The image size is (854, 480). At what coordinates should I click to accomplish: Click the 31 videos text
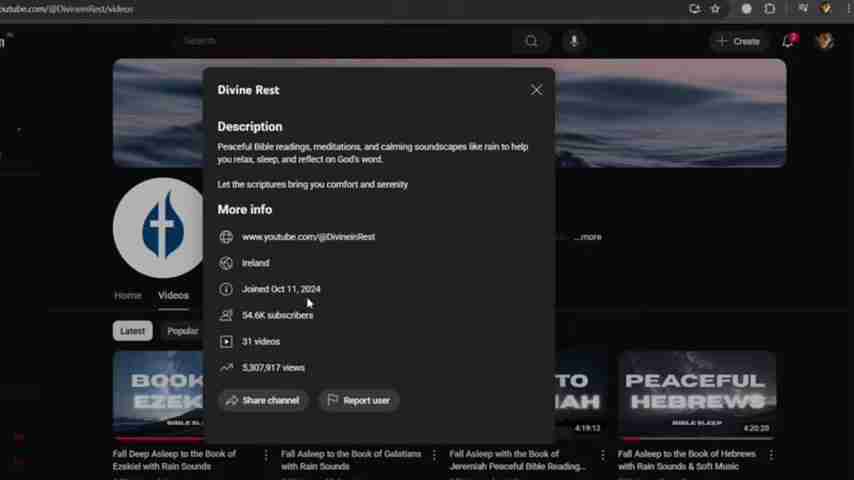tap(261, 342)
